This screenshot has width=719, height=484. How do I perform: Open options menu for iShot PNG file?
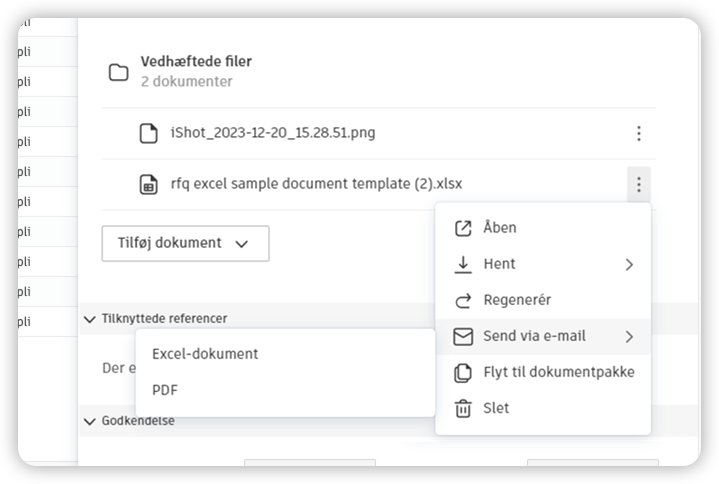638,133
